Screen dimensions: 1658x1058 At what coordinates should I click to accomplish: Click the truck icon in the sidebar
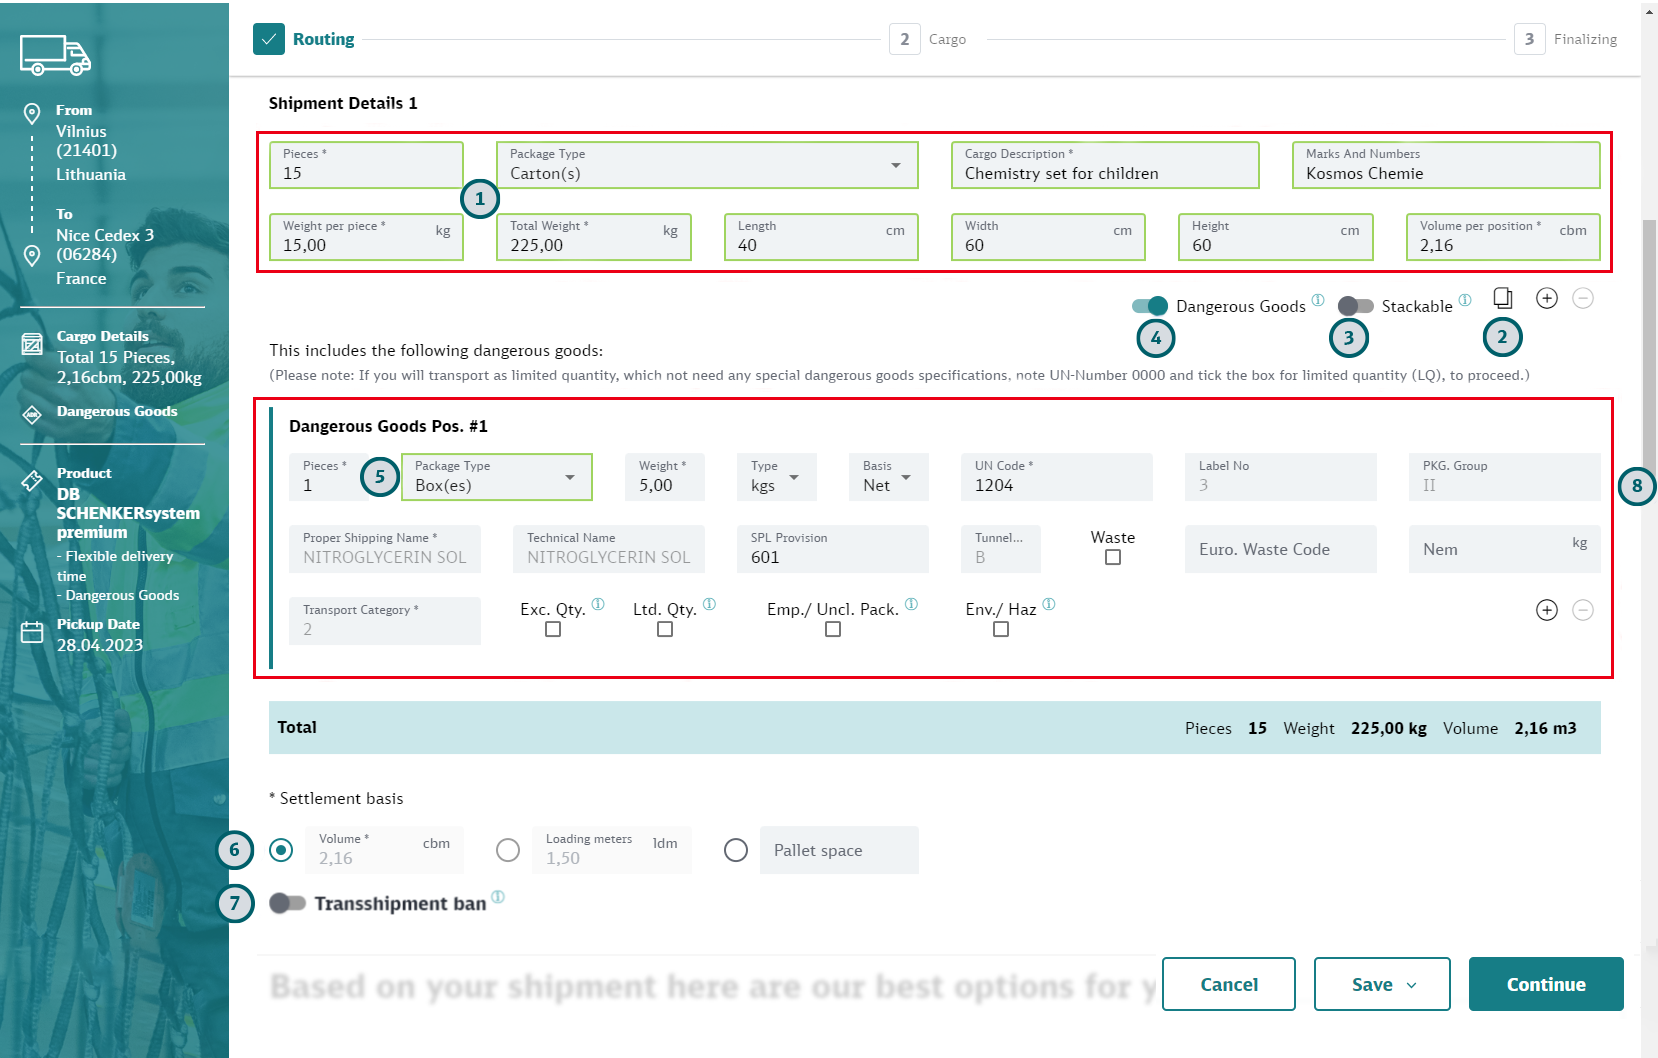[55, 55]
